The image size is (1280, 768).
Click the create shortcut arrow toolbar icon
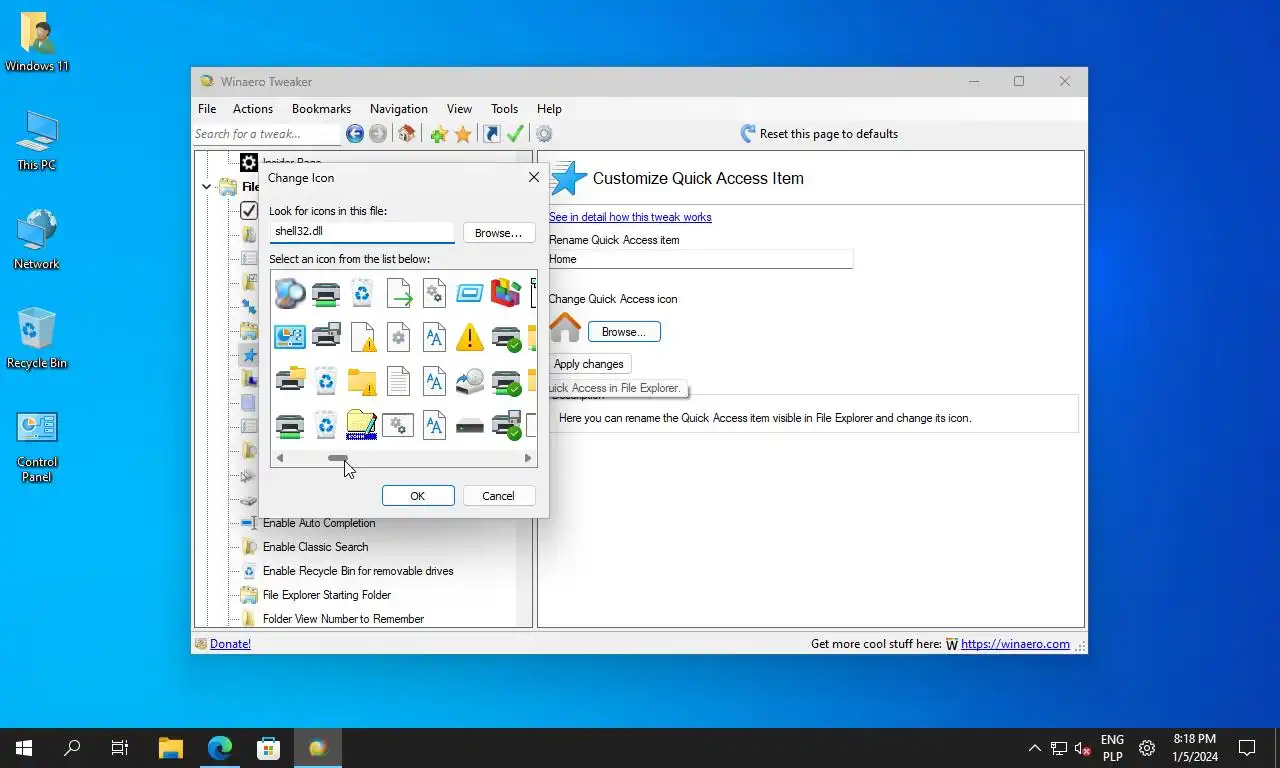(491, 134)
